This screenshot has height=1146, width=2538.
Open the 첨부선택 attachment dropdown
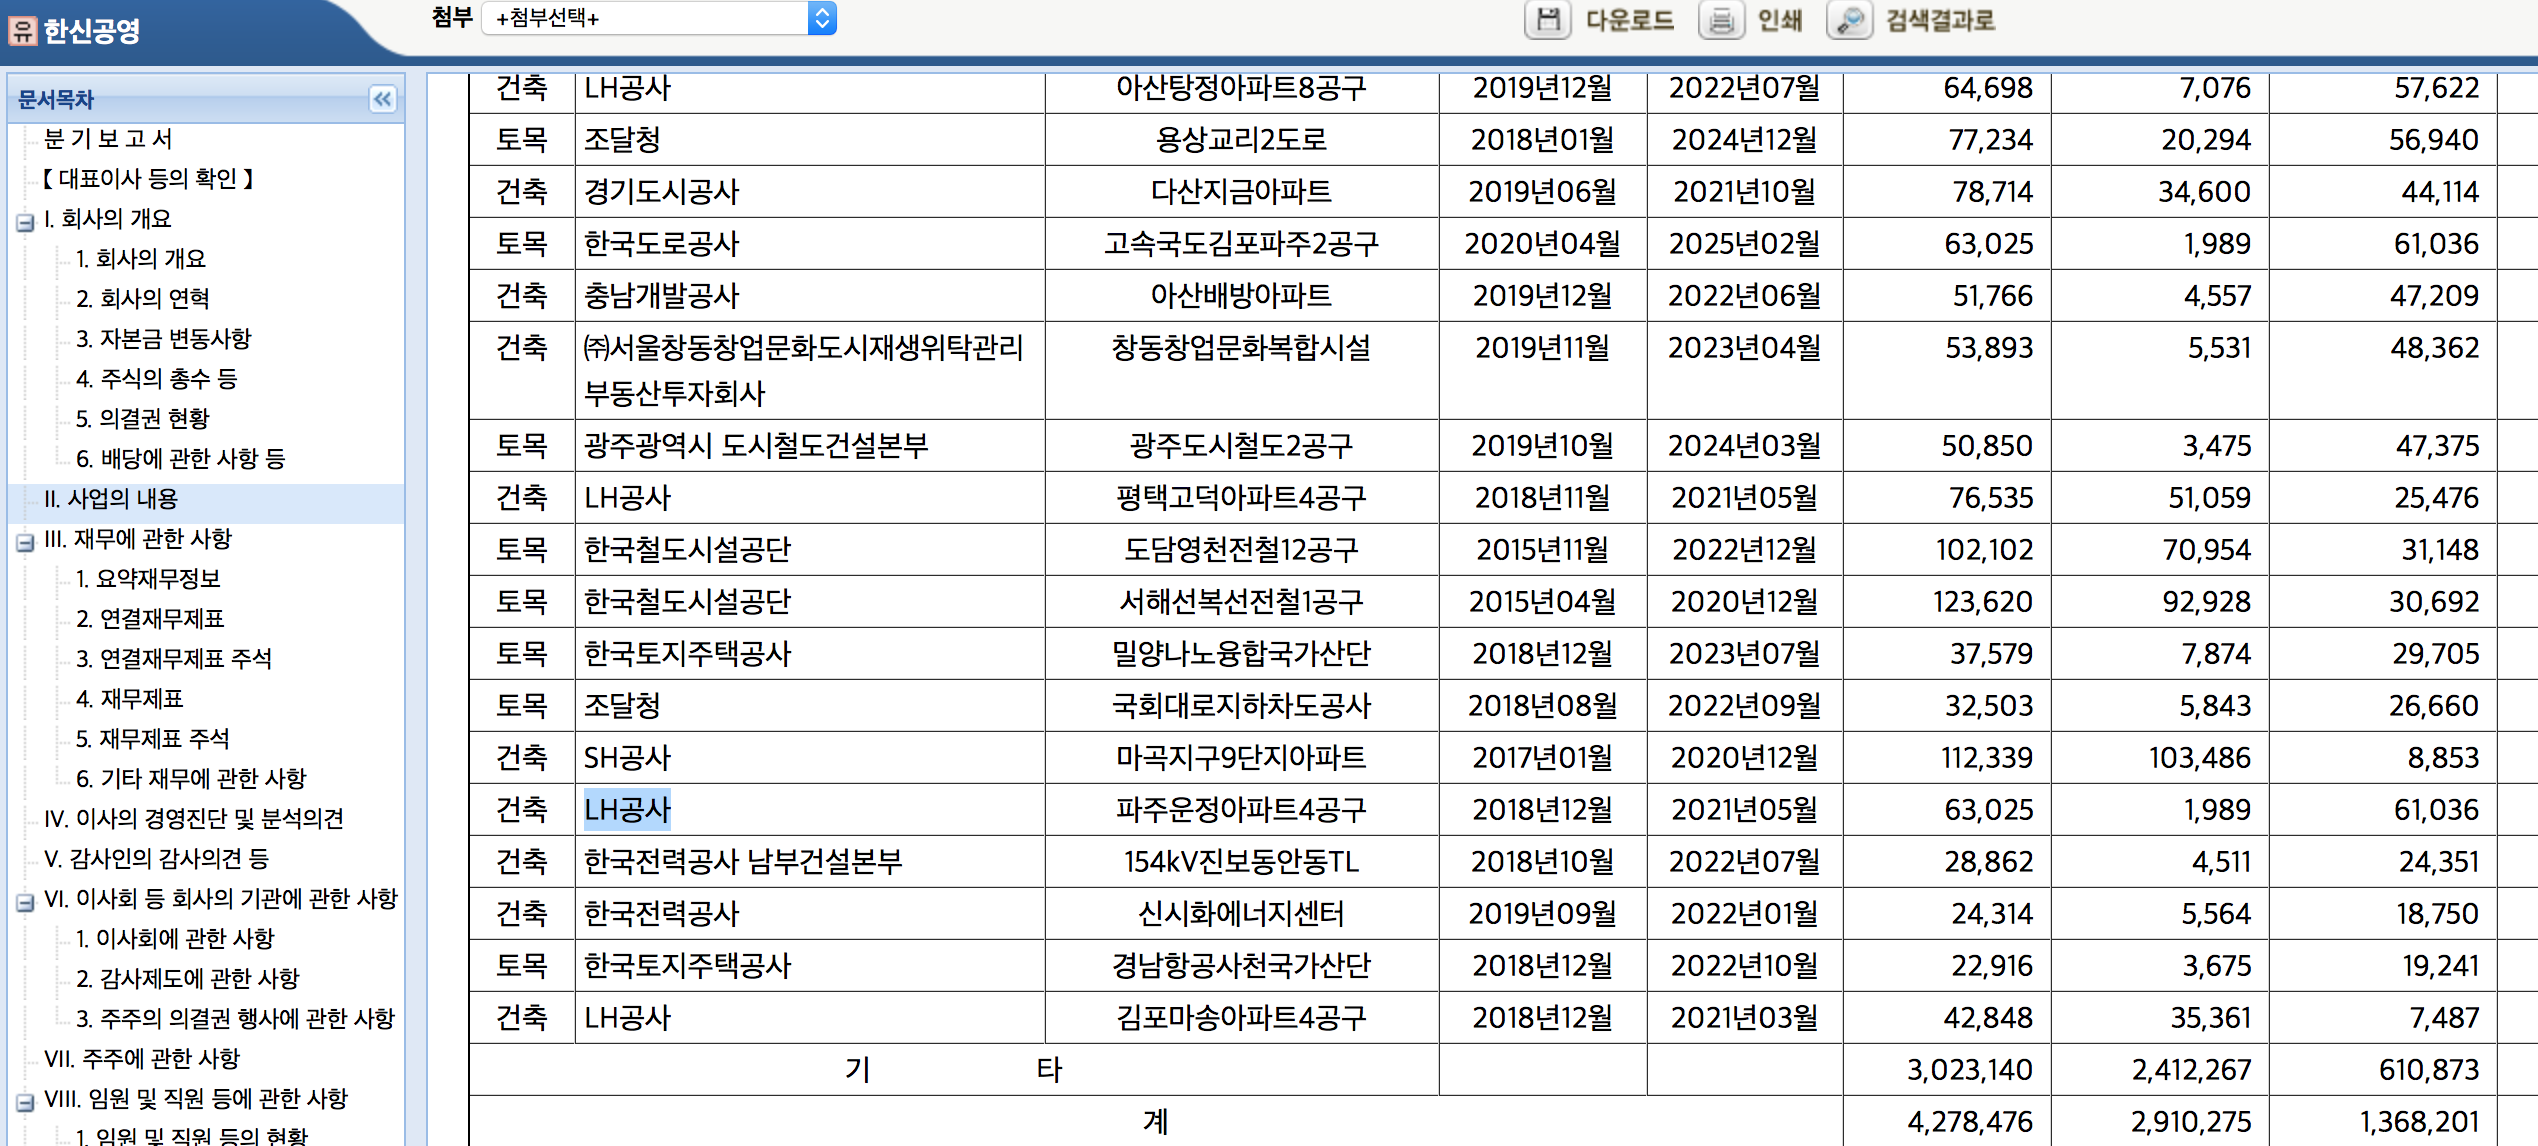coord(658,18)
